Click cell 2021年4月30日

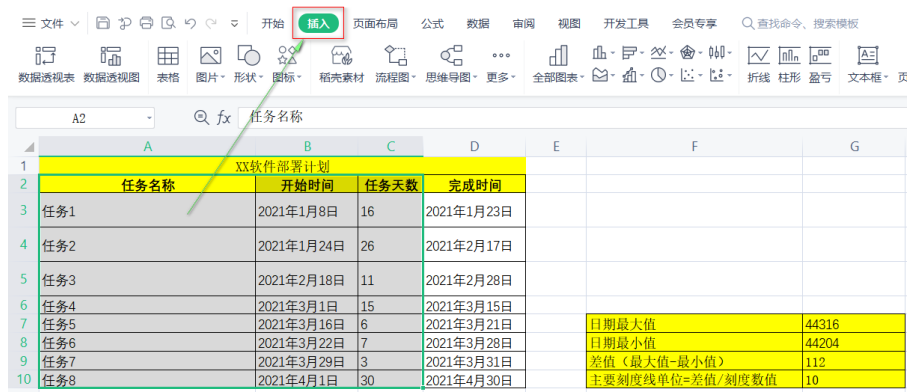click(x=475, y=381)
